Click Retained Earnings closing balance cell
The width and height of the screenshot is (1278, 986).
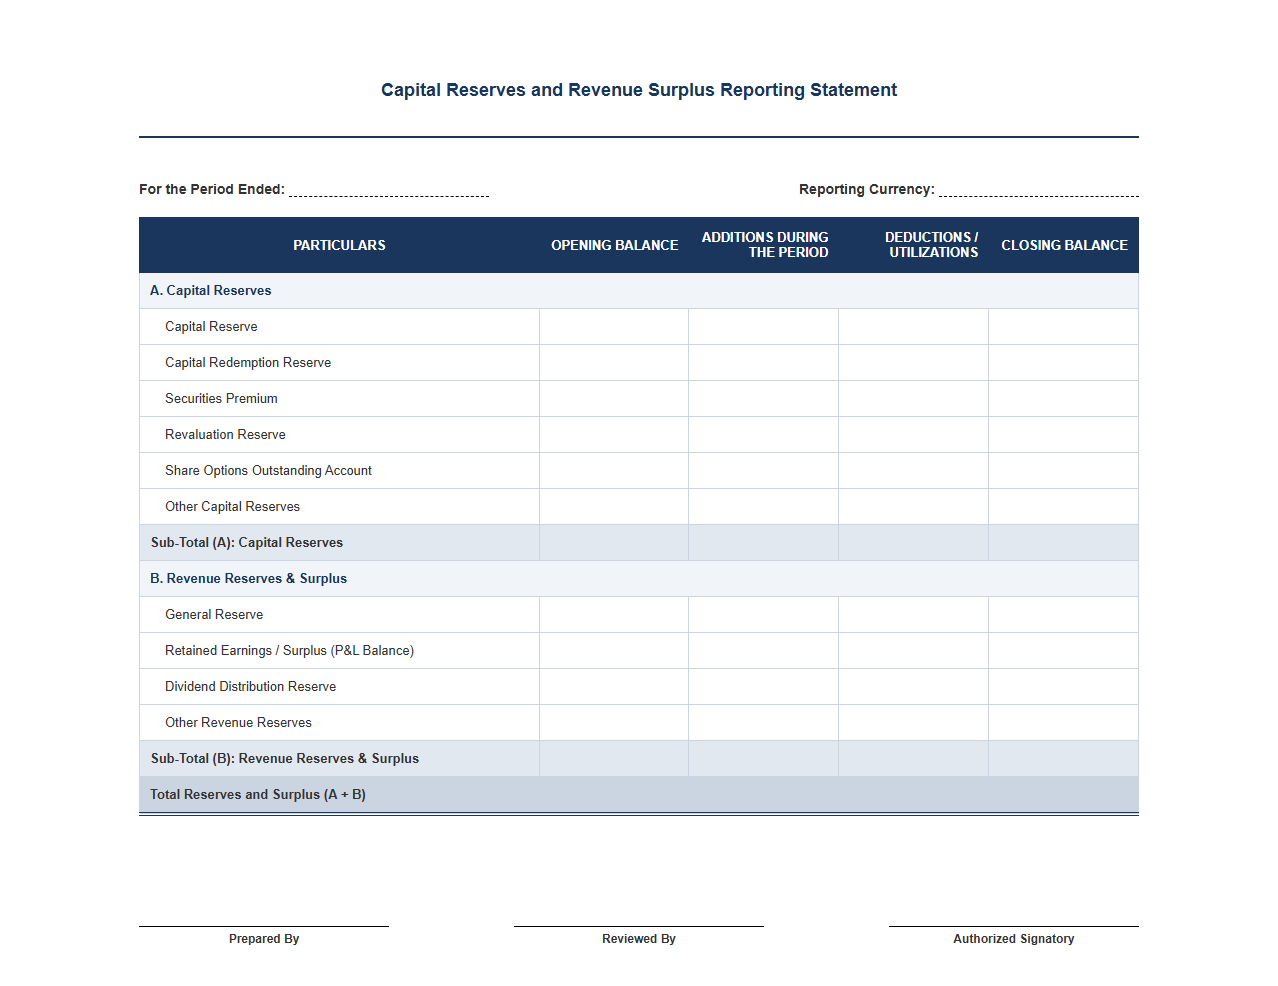click(x=1064, y=651)
